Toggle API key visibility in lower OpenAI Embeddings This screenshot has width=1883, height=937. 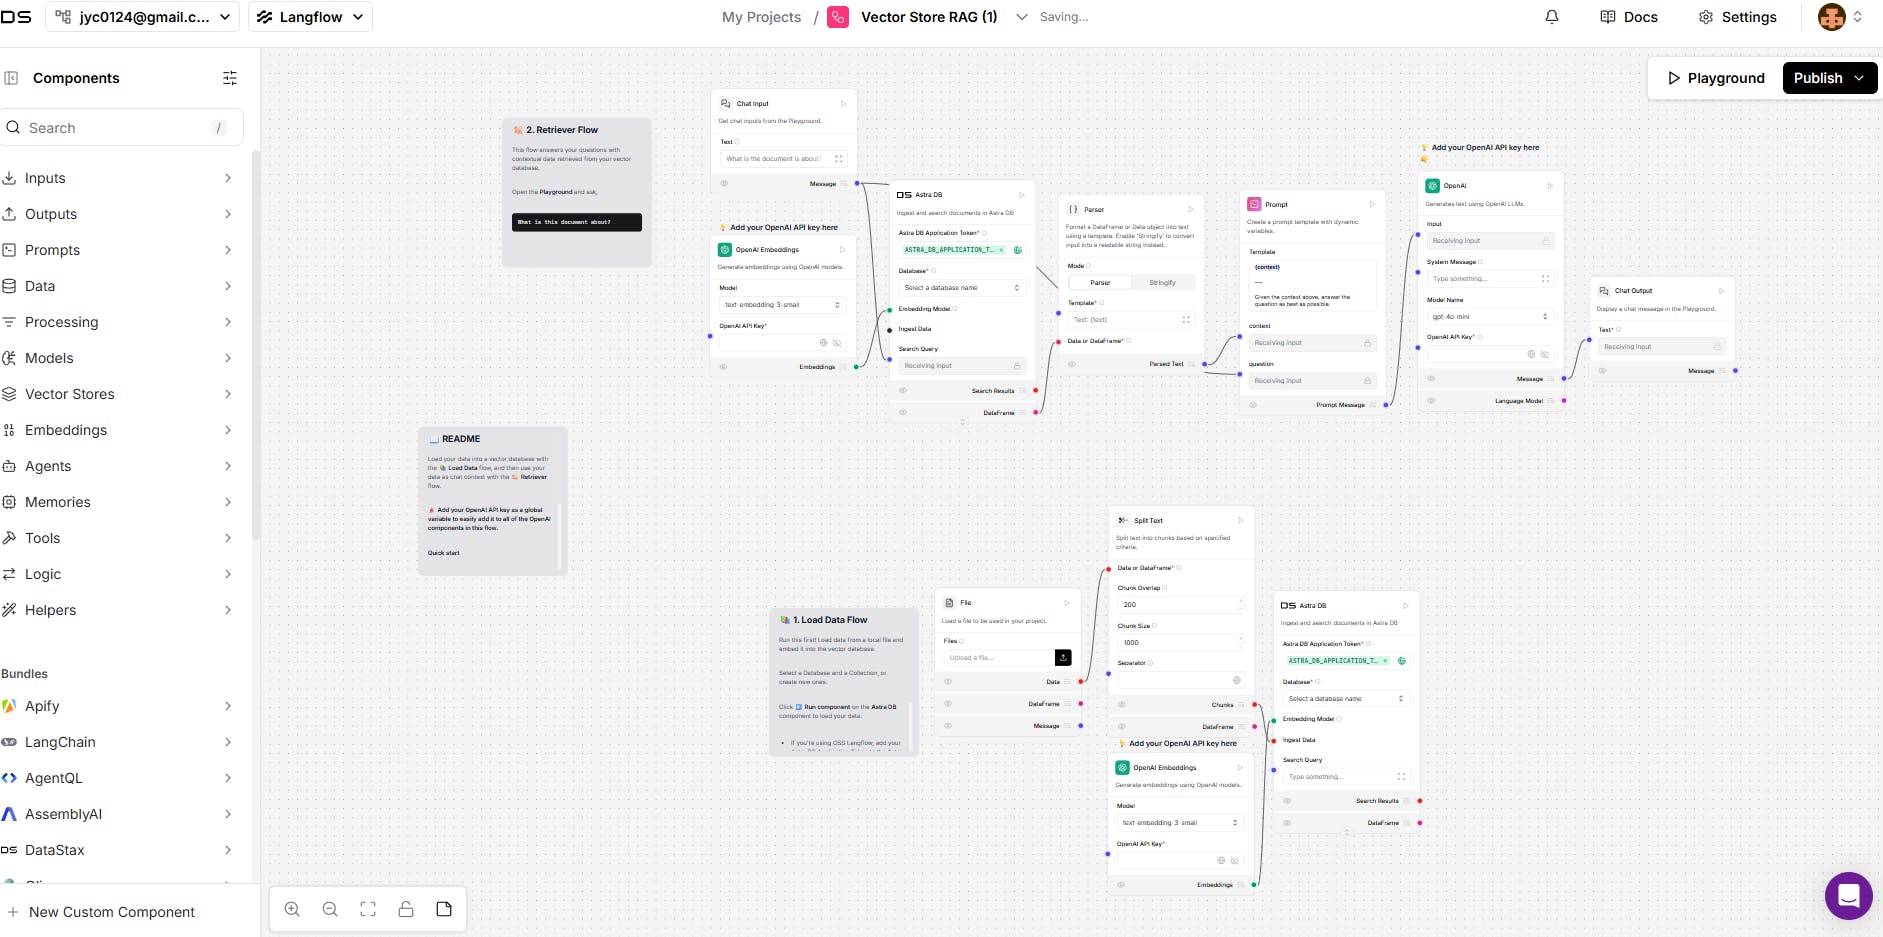tap(1235, 860)
